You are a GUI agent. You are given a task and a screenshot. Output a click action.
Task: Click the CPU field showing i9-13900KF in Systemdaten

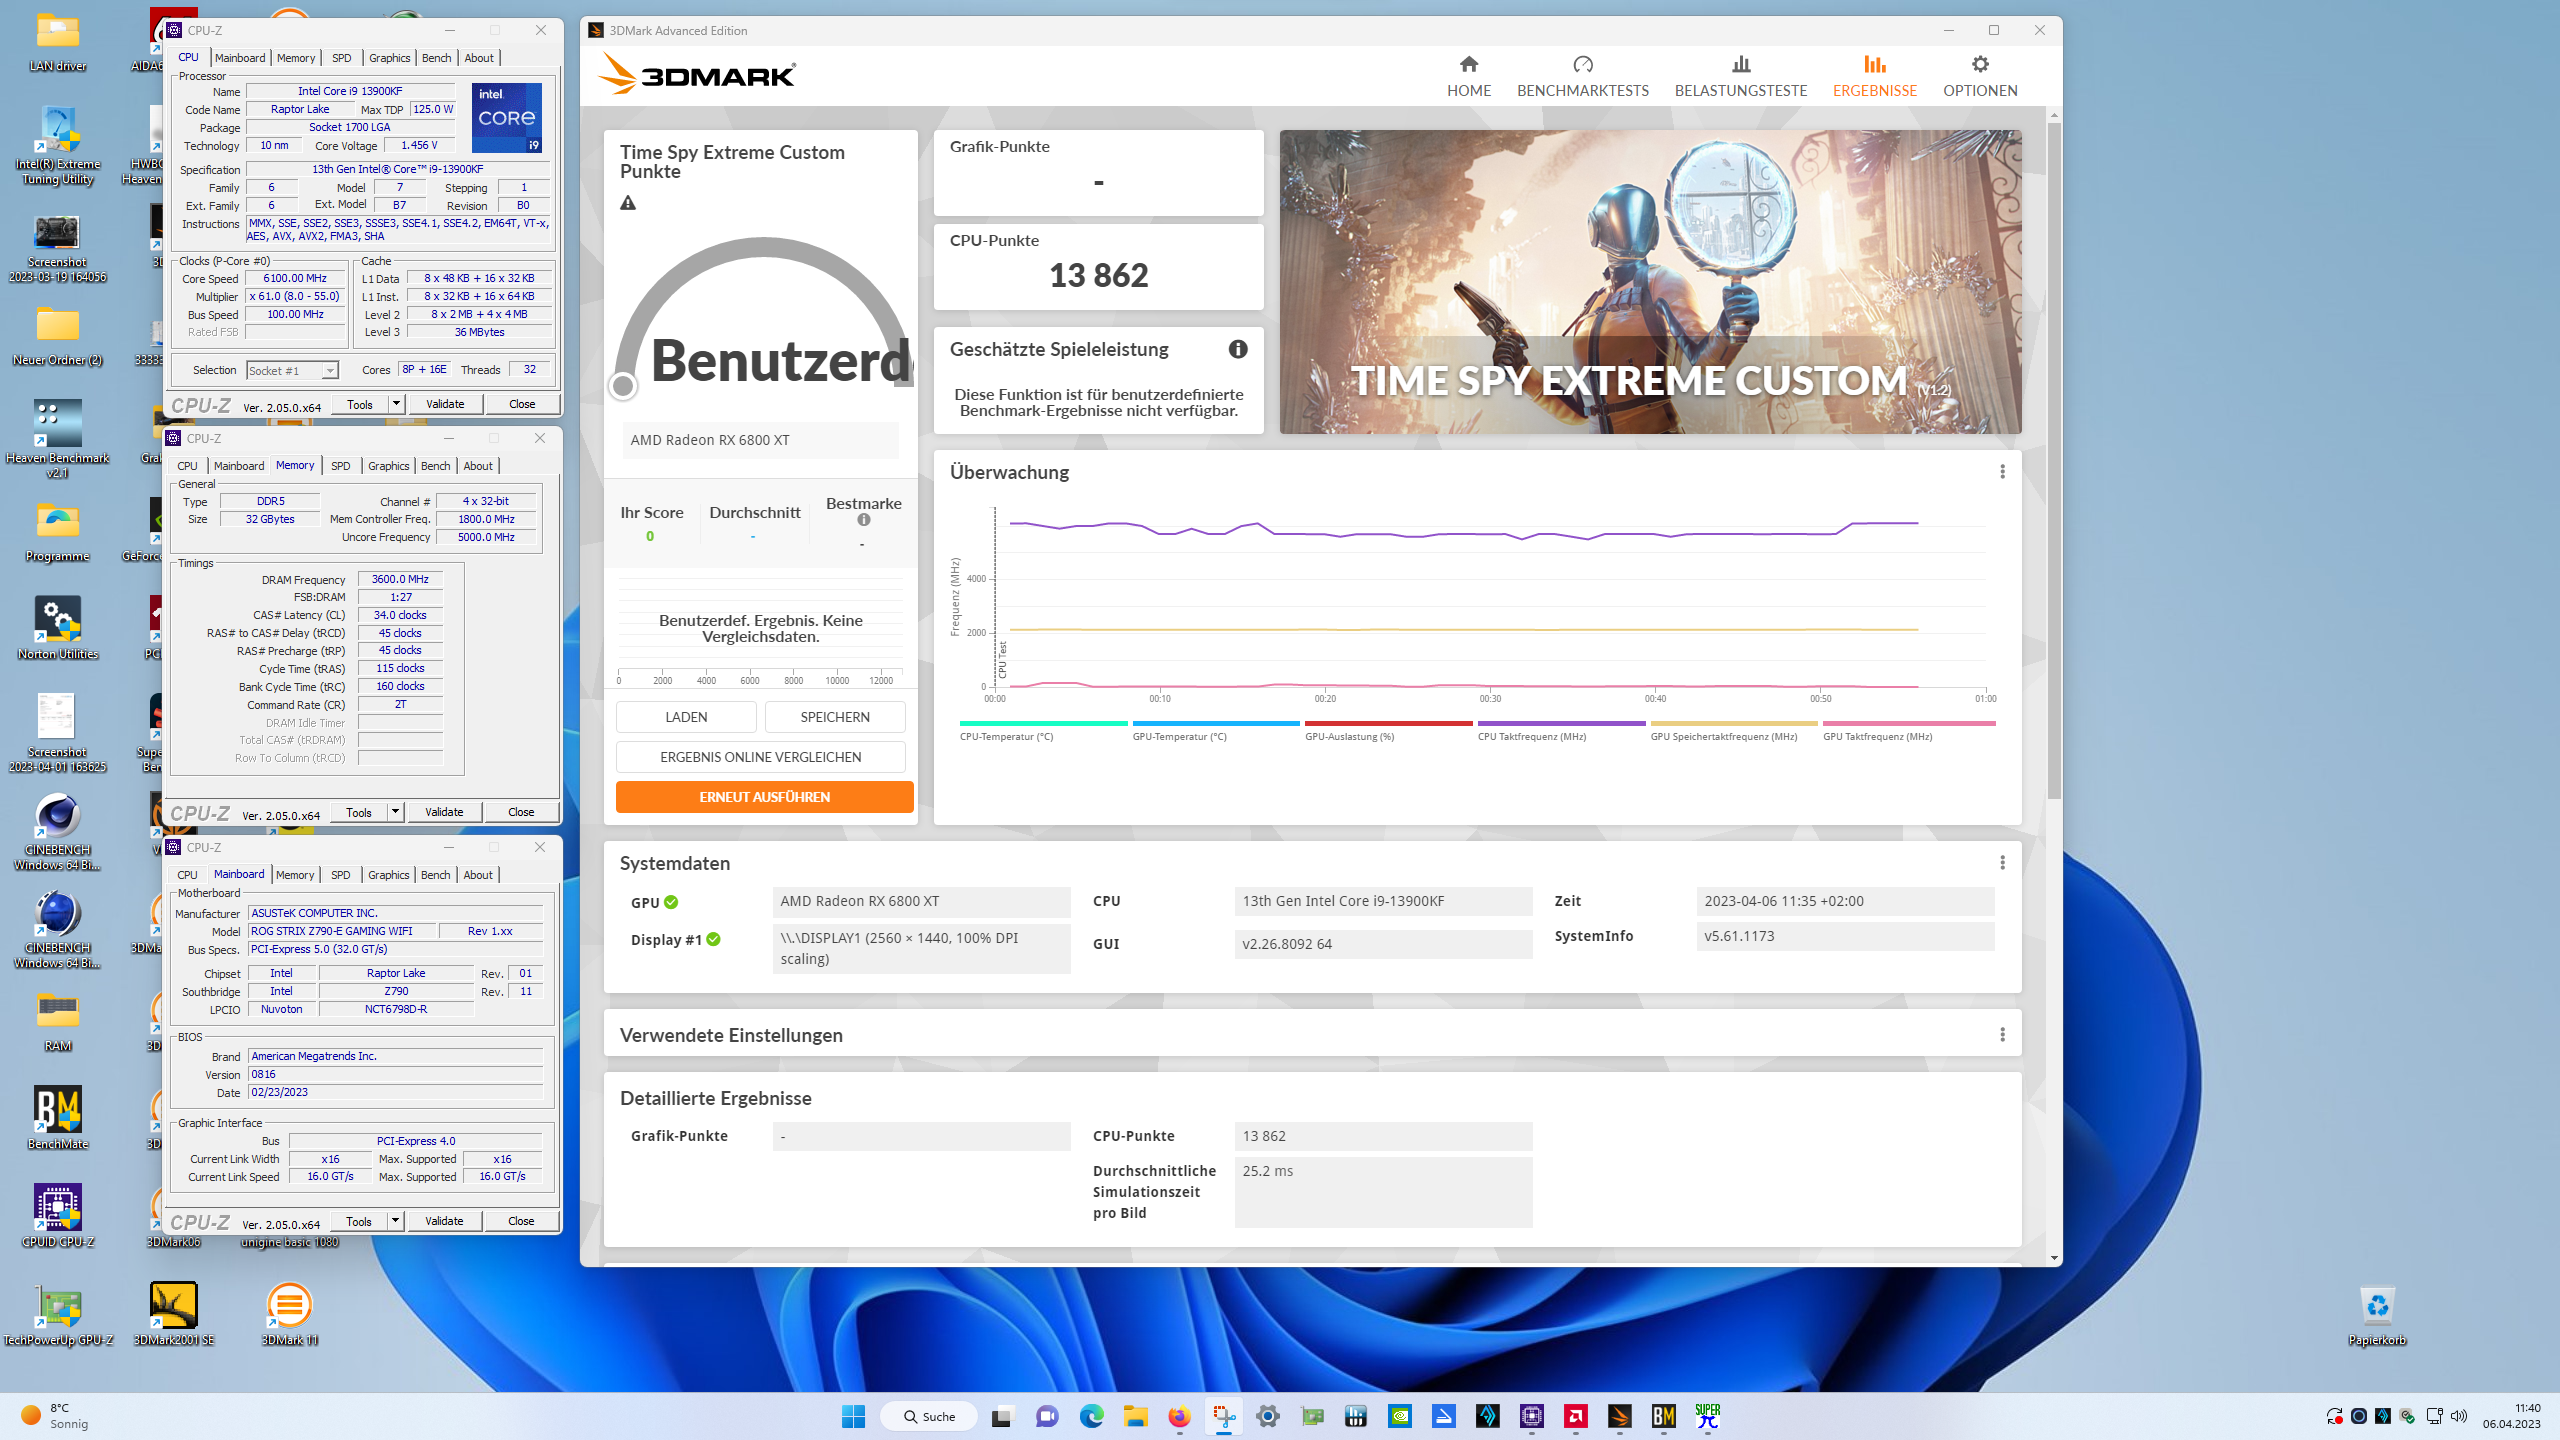tap(1383, 901)
